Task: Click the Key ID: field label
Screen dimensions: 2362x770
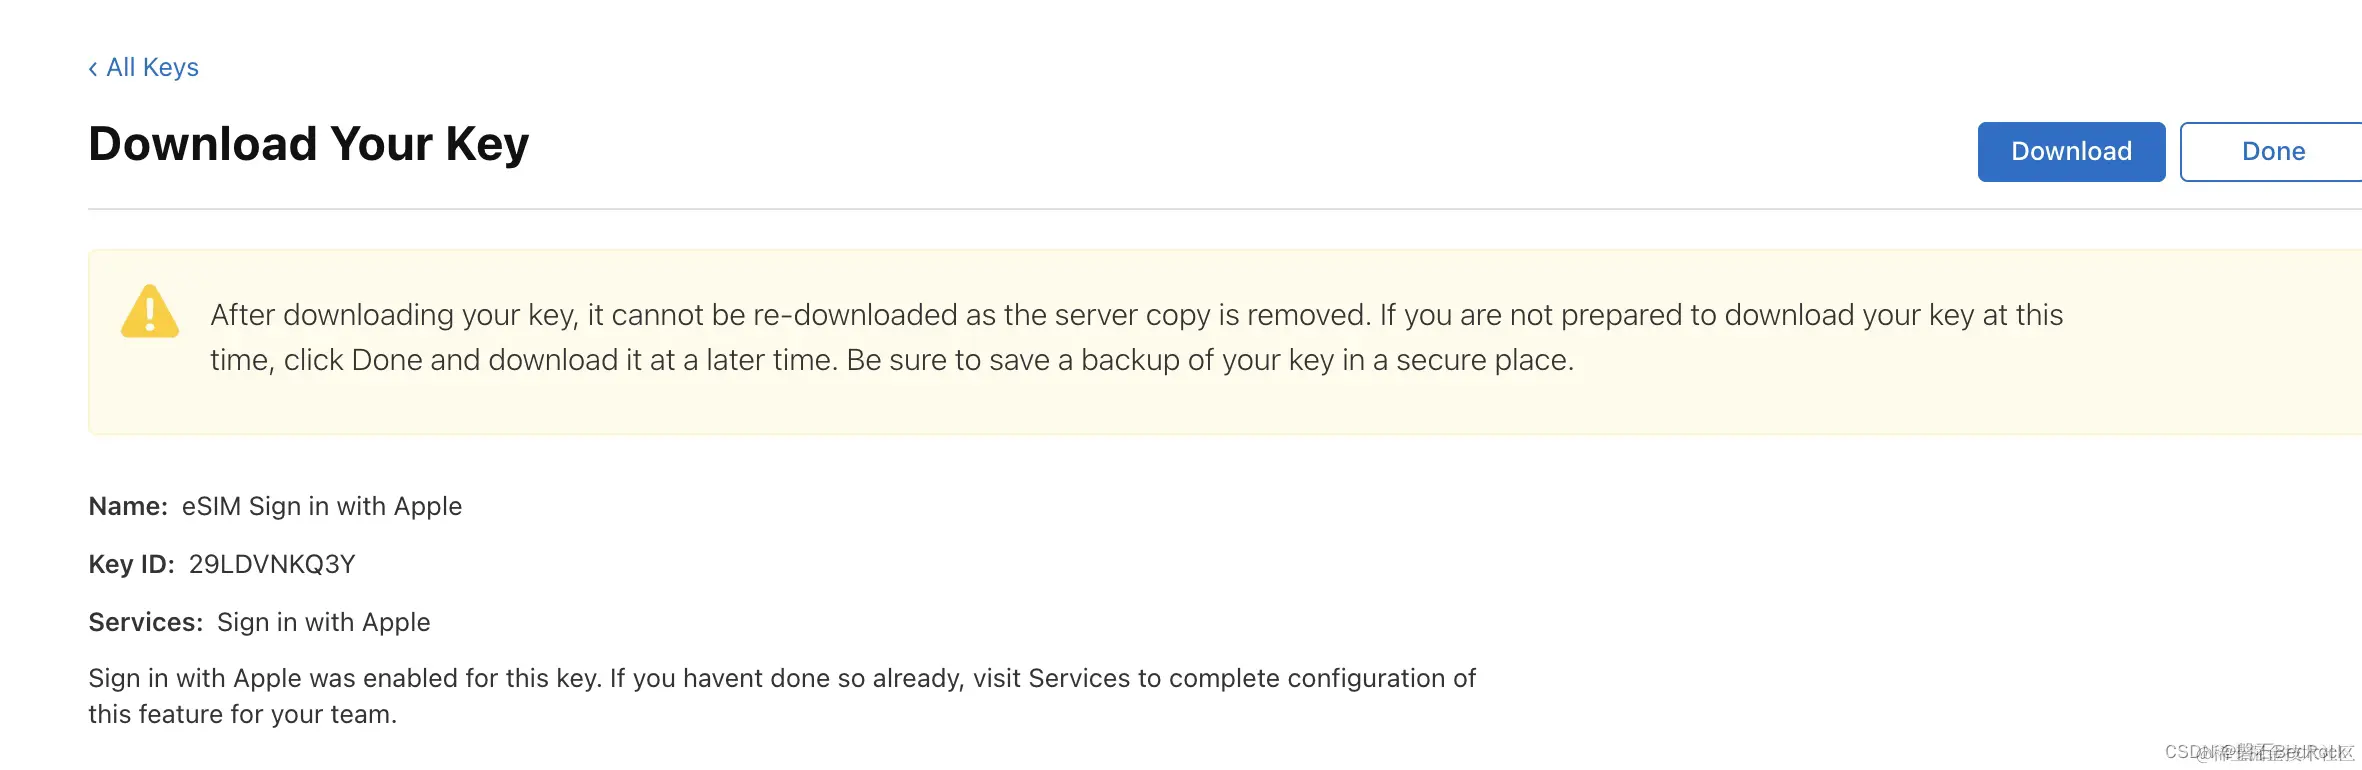Action: tap(131, 564)
